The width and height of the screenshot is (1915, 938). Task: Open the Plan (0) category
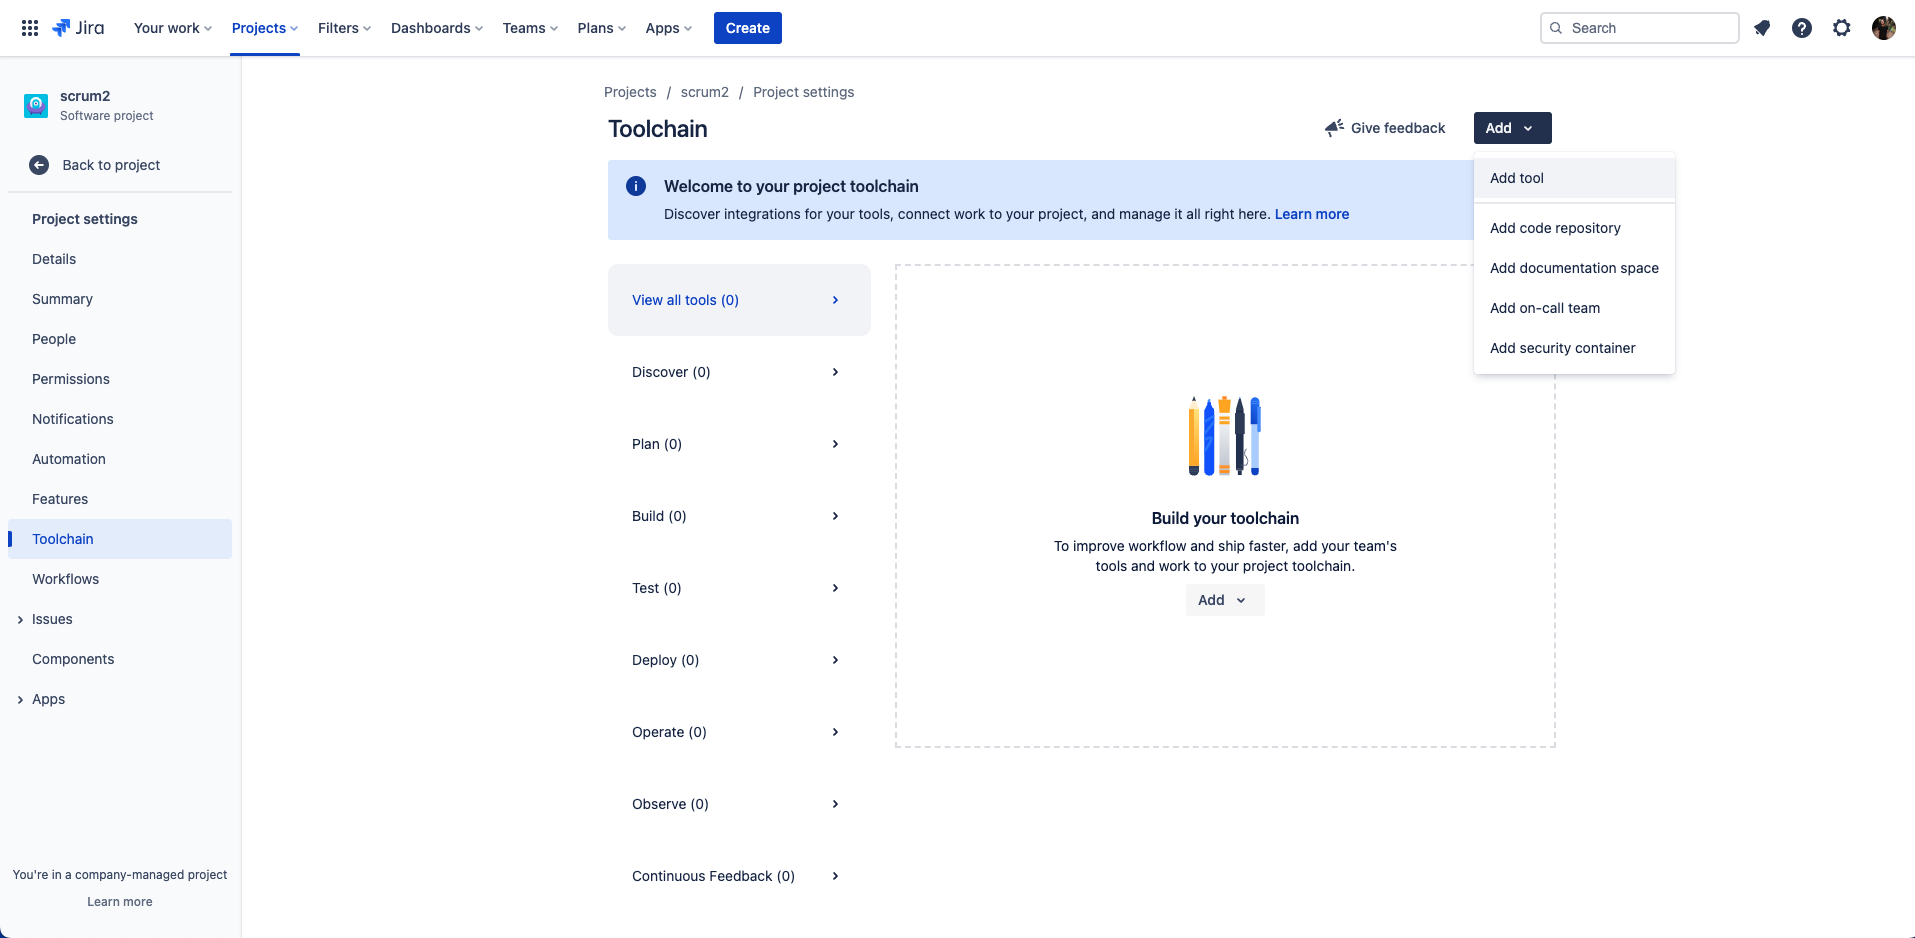pos(739,444)
